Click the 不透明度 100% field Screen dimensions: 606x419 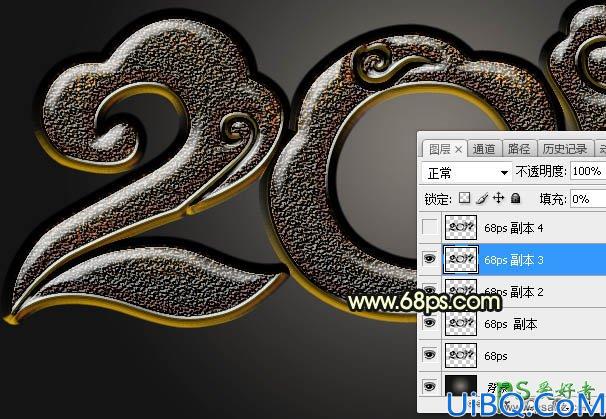pyautogui.click(x=587, y=171)
